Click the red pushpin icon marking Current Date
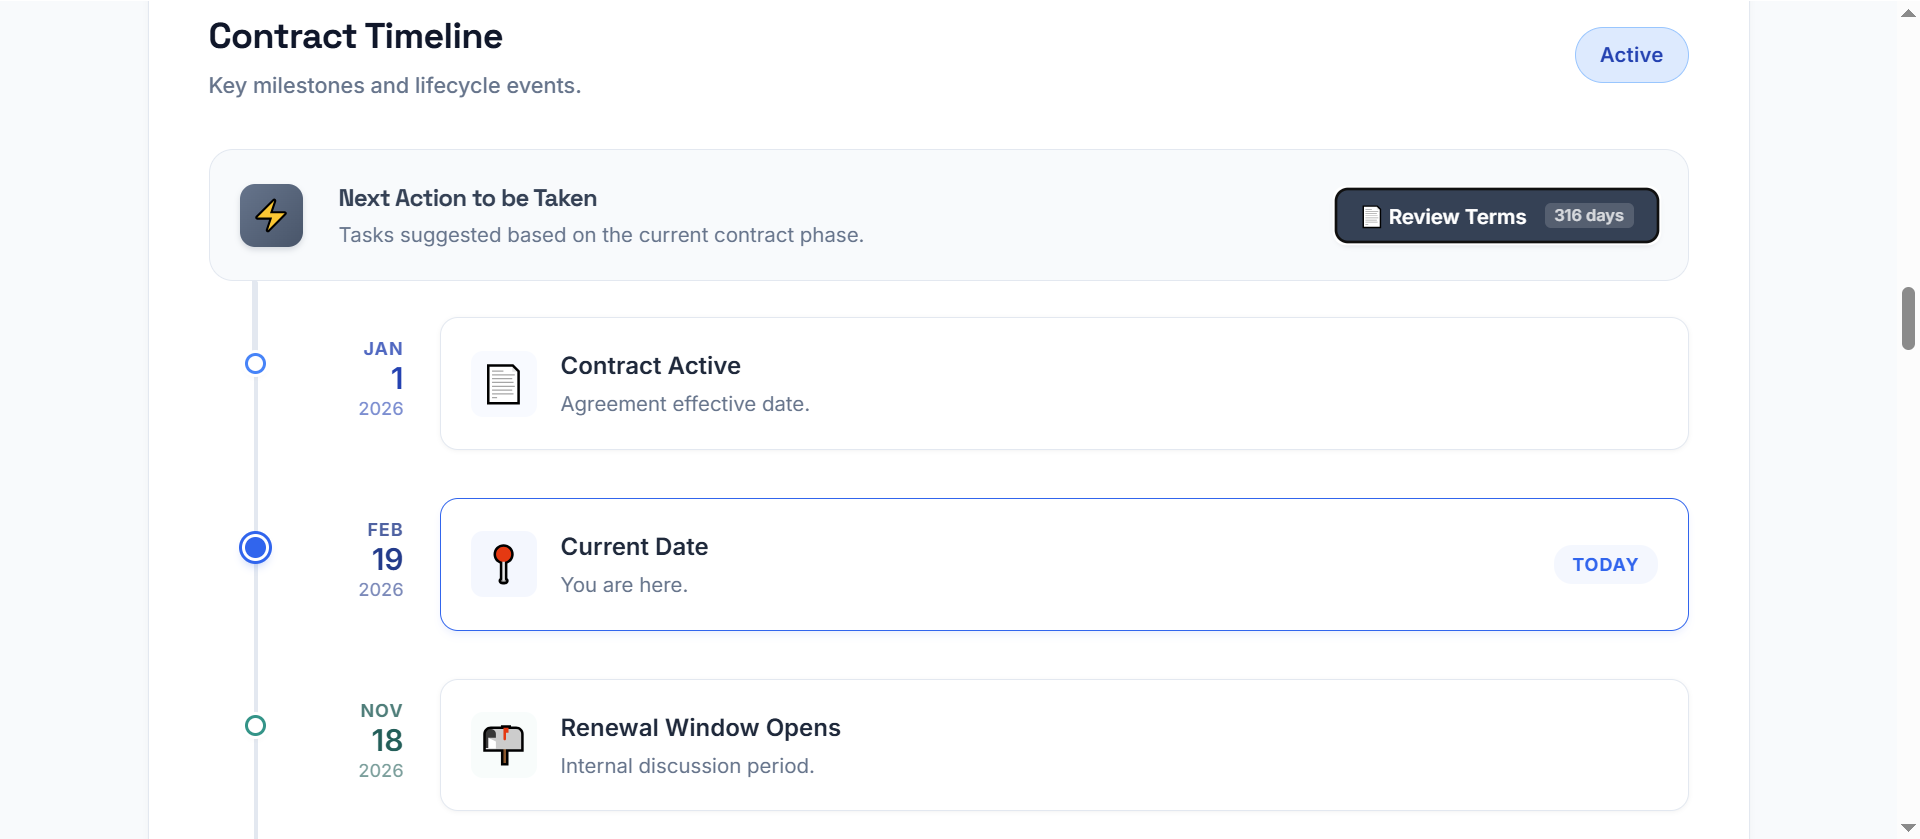This screenshot has width=1920, height=839. 503,563
